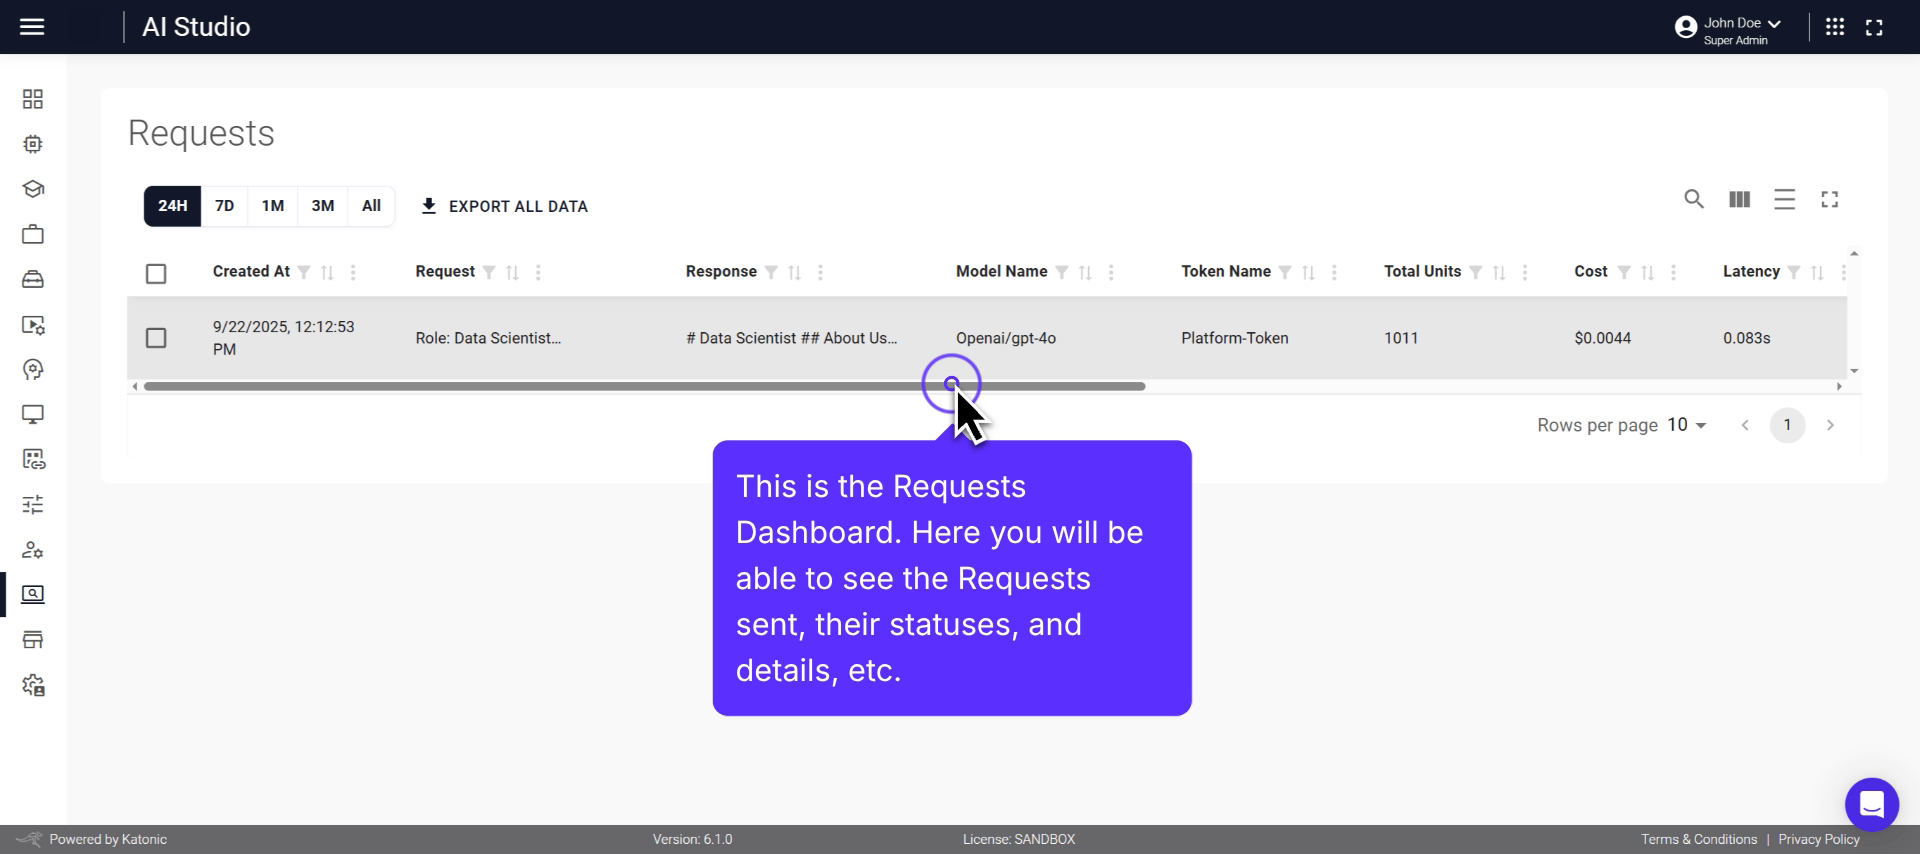Go to next page arrow

(x=1830, y=425)
